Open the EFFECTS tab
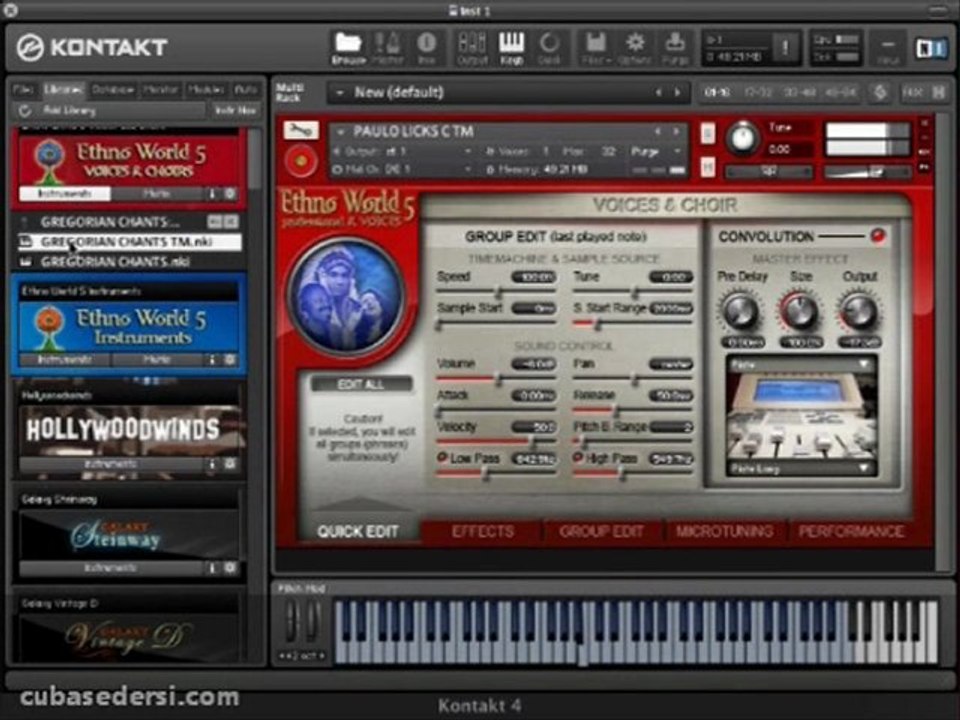Image resolution: width=960 pixels, height=720 pixels. pos(482,531)
